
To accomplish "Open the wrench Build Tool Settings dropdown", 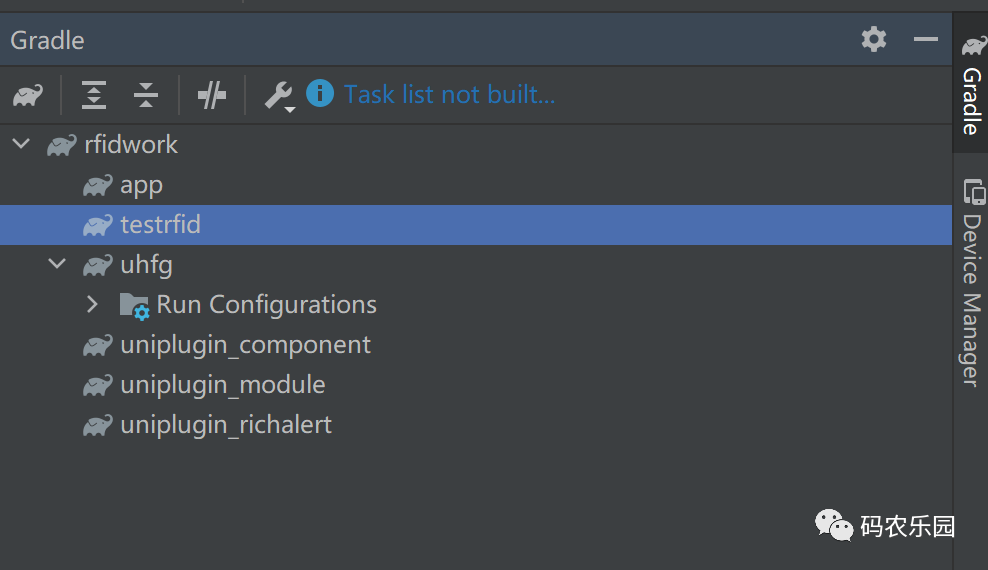I will (x=279, y=96).
